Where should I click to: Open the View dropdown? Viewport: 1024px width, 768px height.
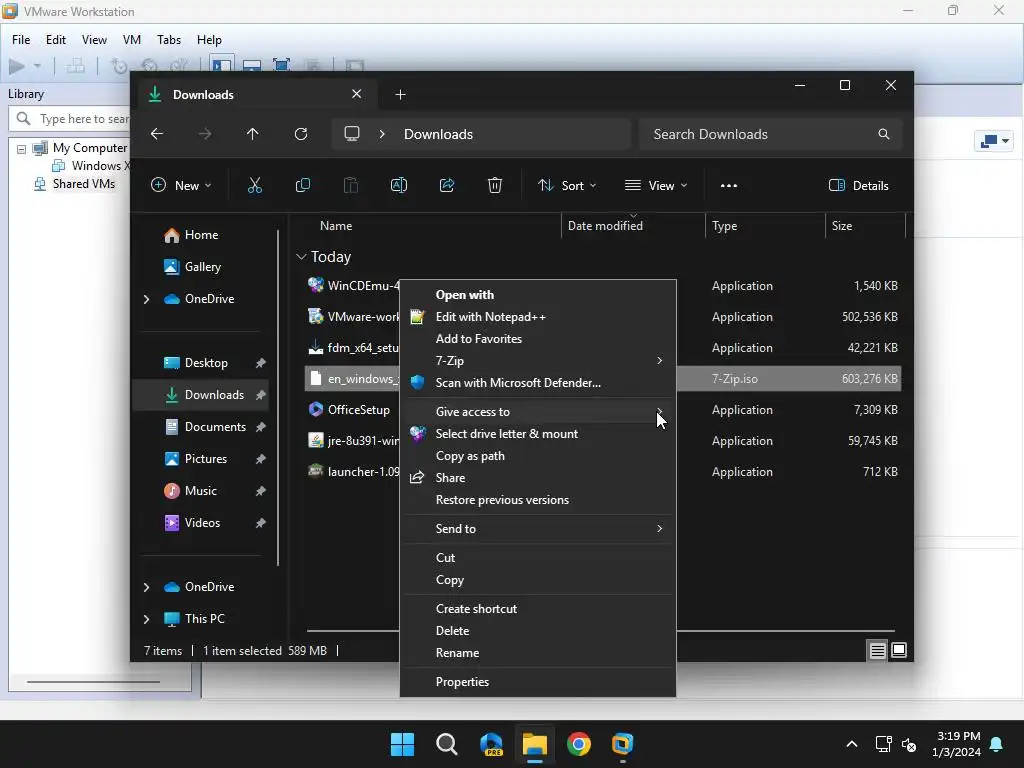click(656, 185)
